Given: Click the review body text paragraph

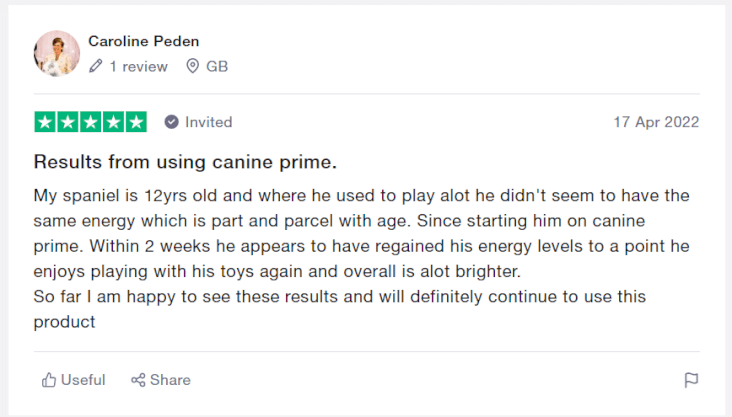Looking at the screenshot, I should pyautogui.click(x=361, y=258).
